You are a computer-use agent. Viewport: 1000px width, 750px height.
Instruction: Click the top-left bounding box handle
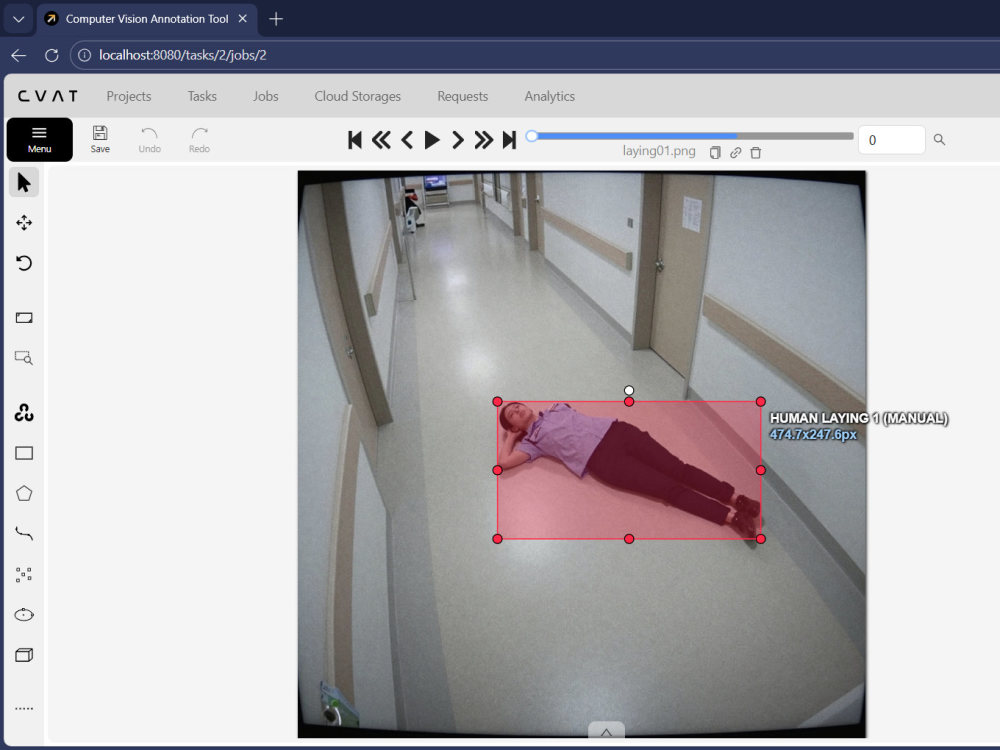pyautogui.click(x=497, y=401)
